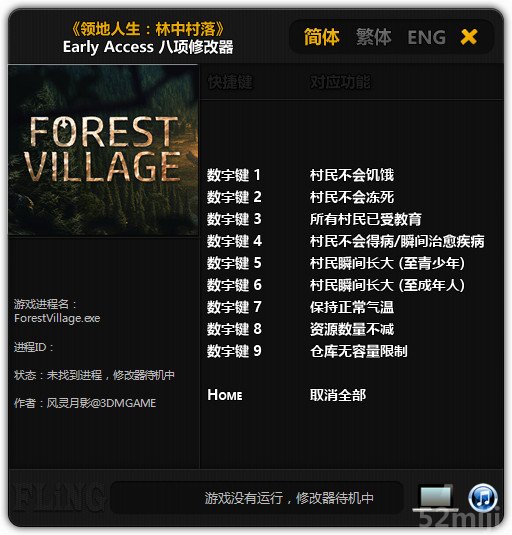Switch language to 繁体
The height and width of the screenshot is (535, 512).
[x=374, y=37]
